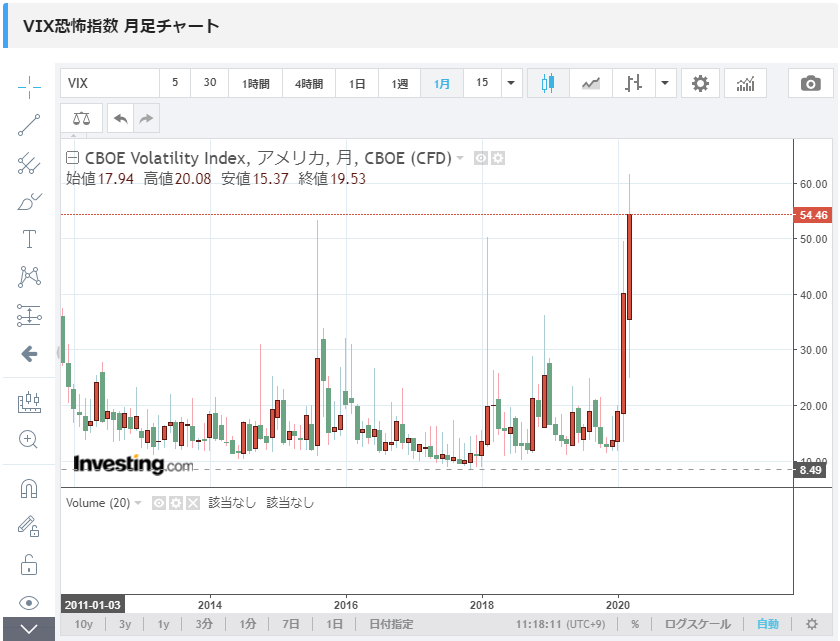Remove the Volume indicator with X icon

[x=193, y=503]
